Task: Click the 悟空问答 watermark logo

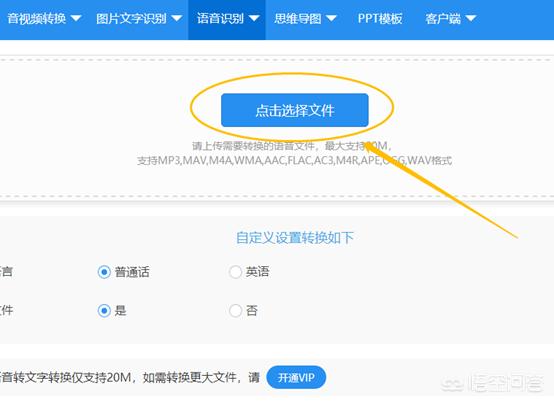Action: [x=492, y=383]
